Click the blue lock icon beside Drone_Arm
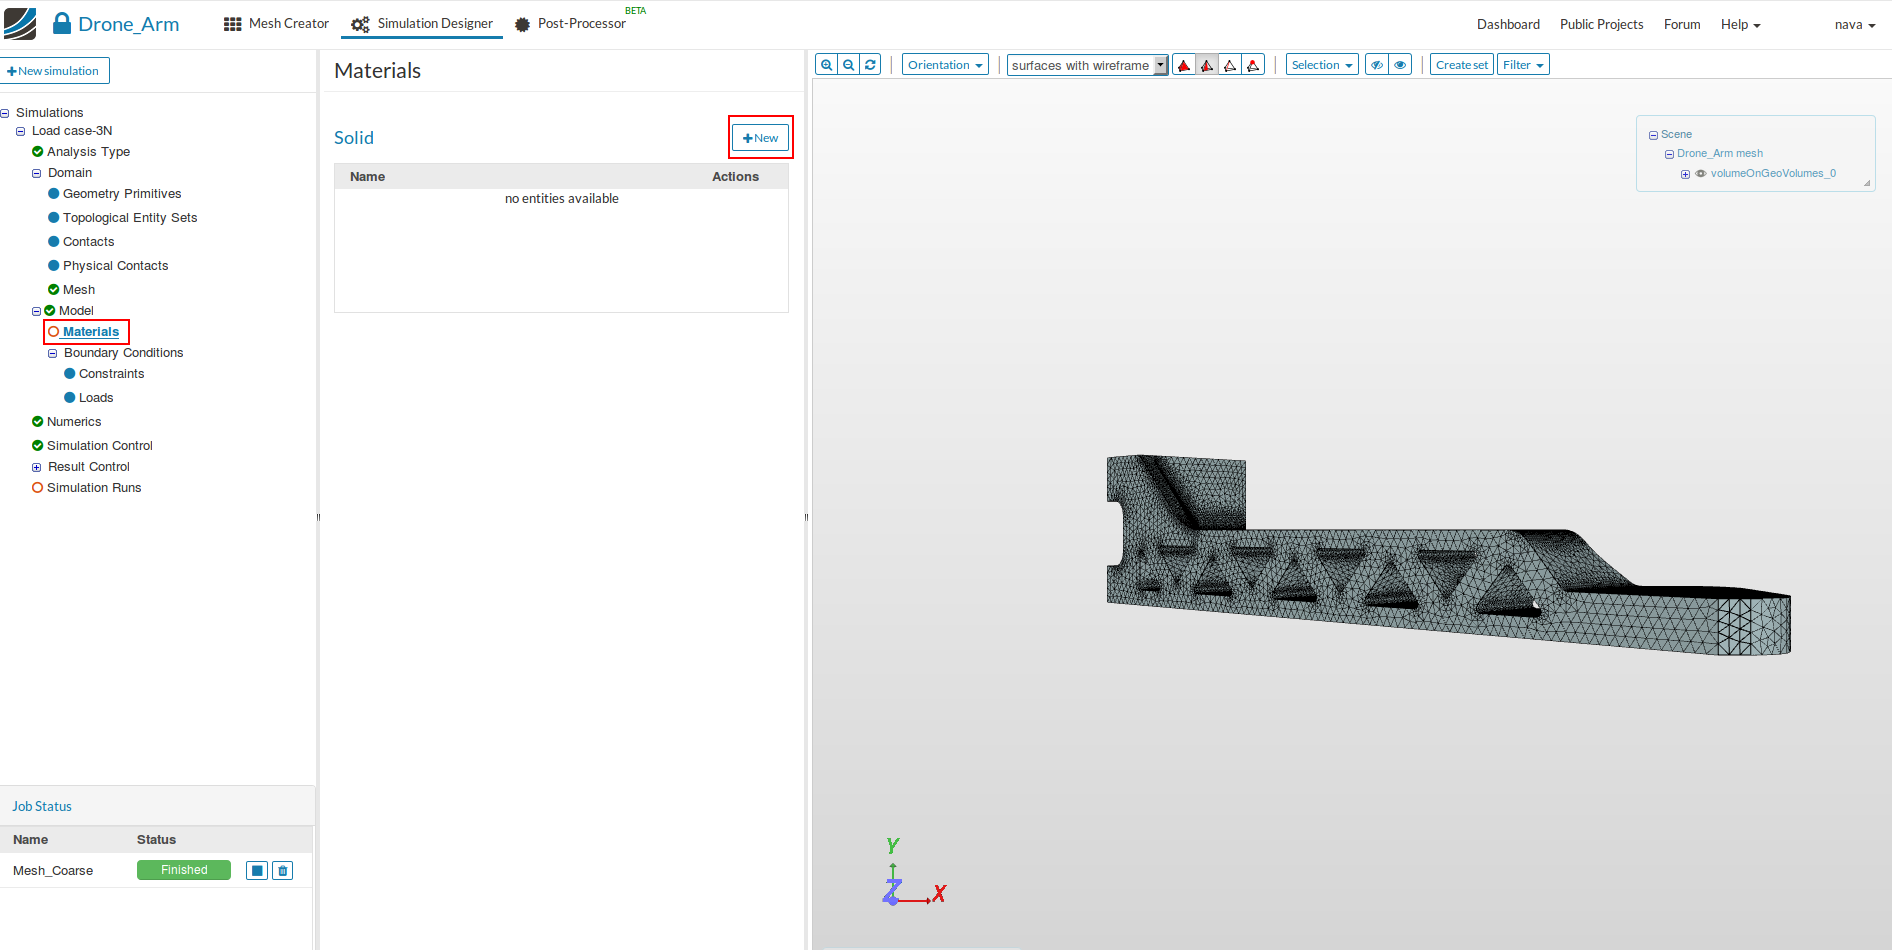 (x=62, y=23)
